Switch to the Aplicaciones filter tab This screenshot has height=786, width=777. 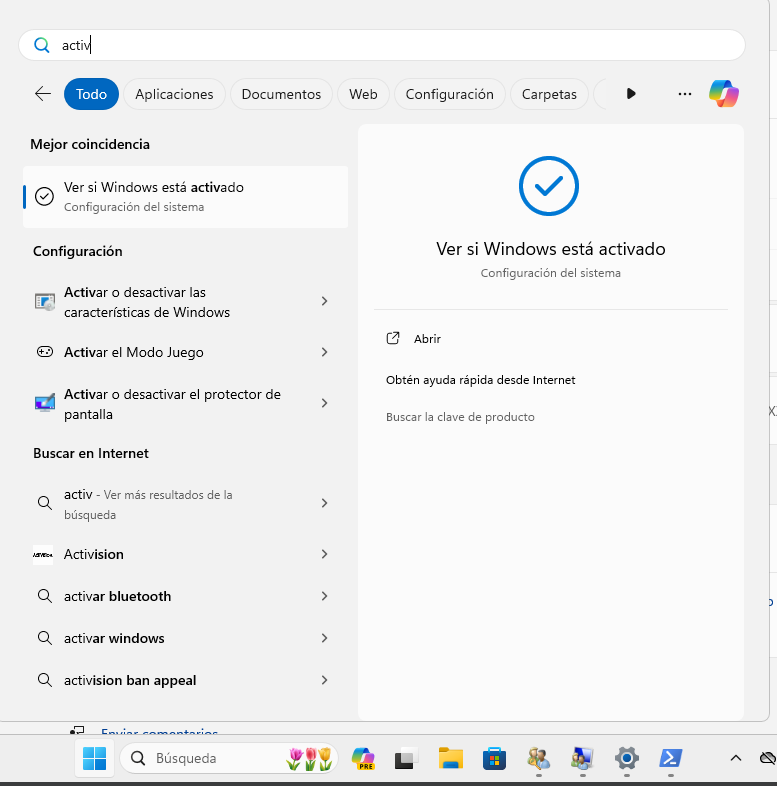click(174, 94)
